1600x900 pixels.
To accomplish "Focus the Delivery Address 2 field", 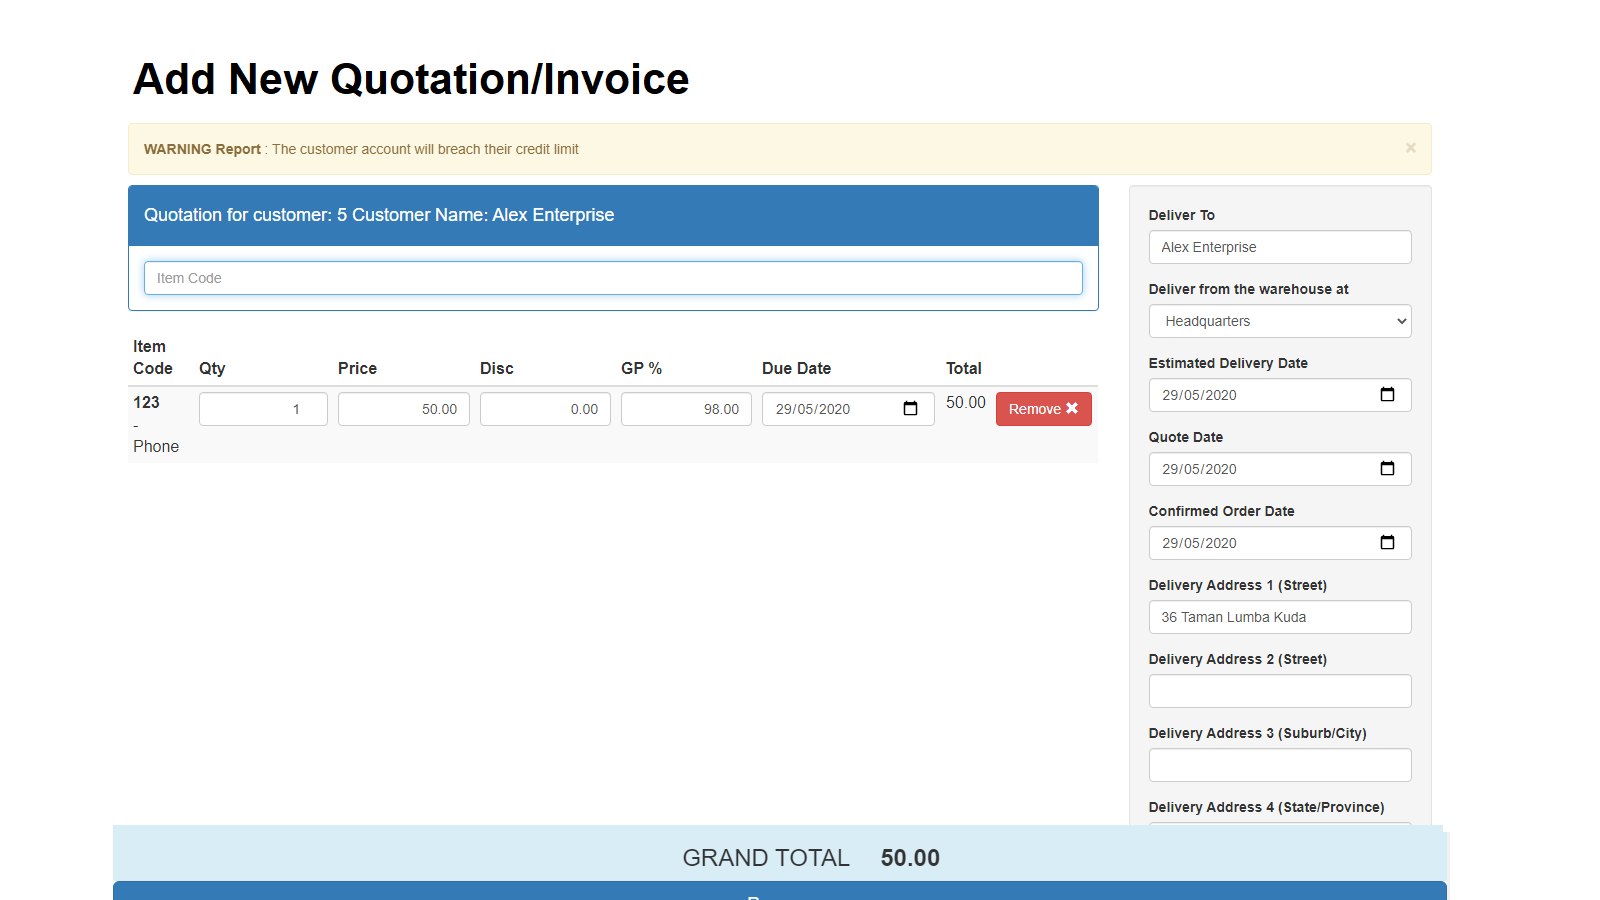I will tap(1279, 691).
